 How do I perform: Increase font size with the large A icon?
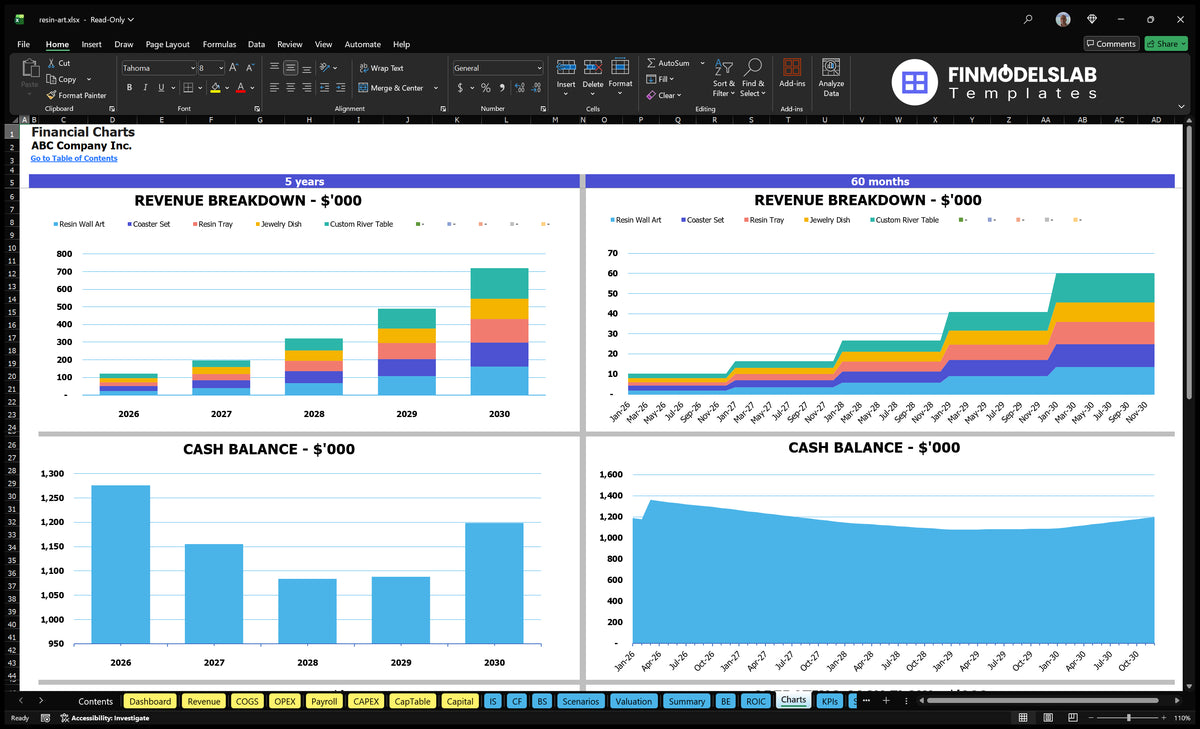click(234, 68)
